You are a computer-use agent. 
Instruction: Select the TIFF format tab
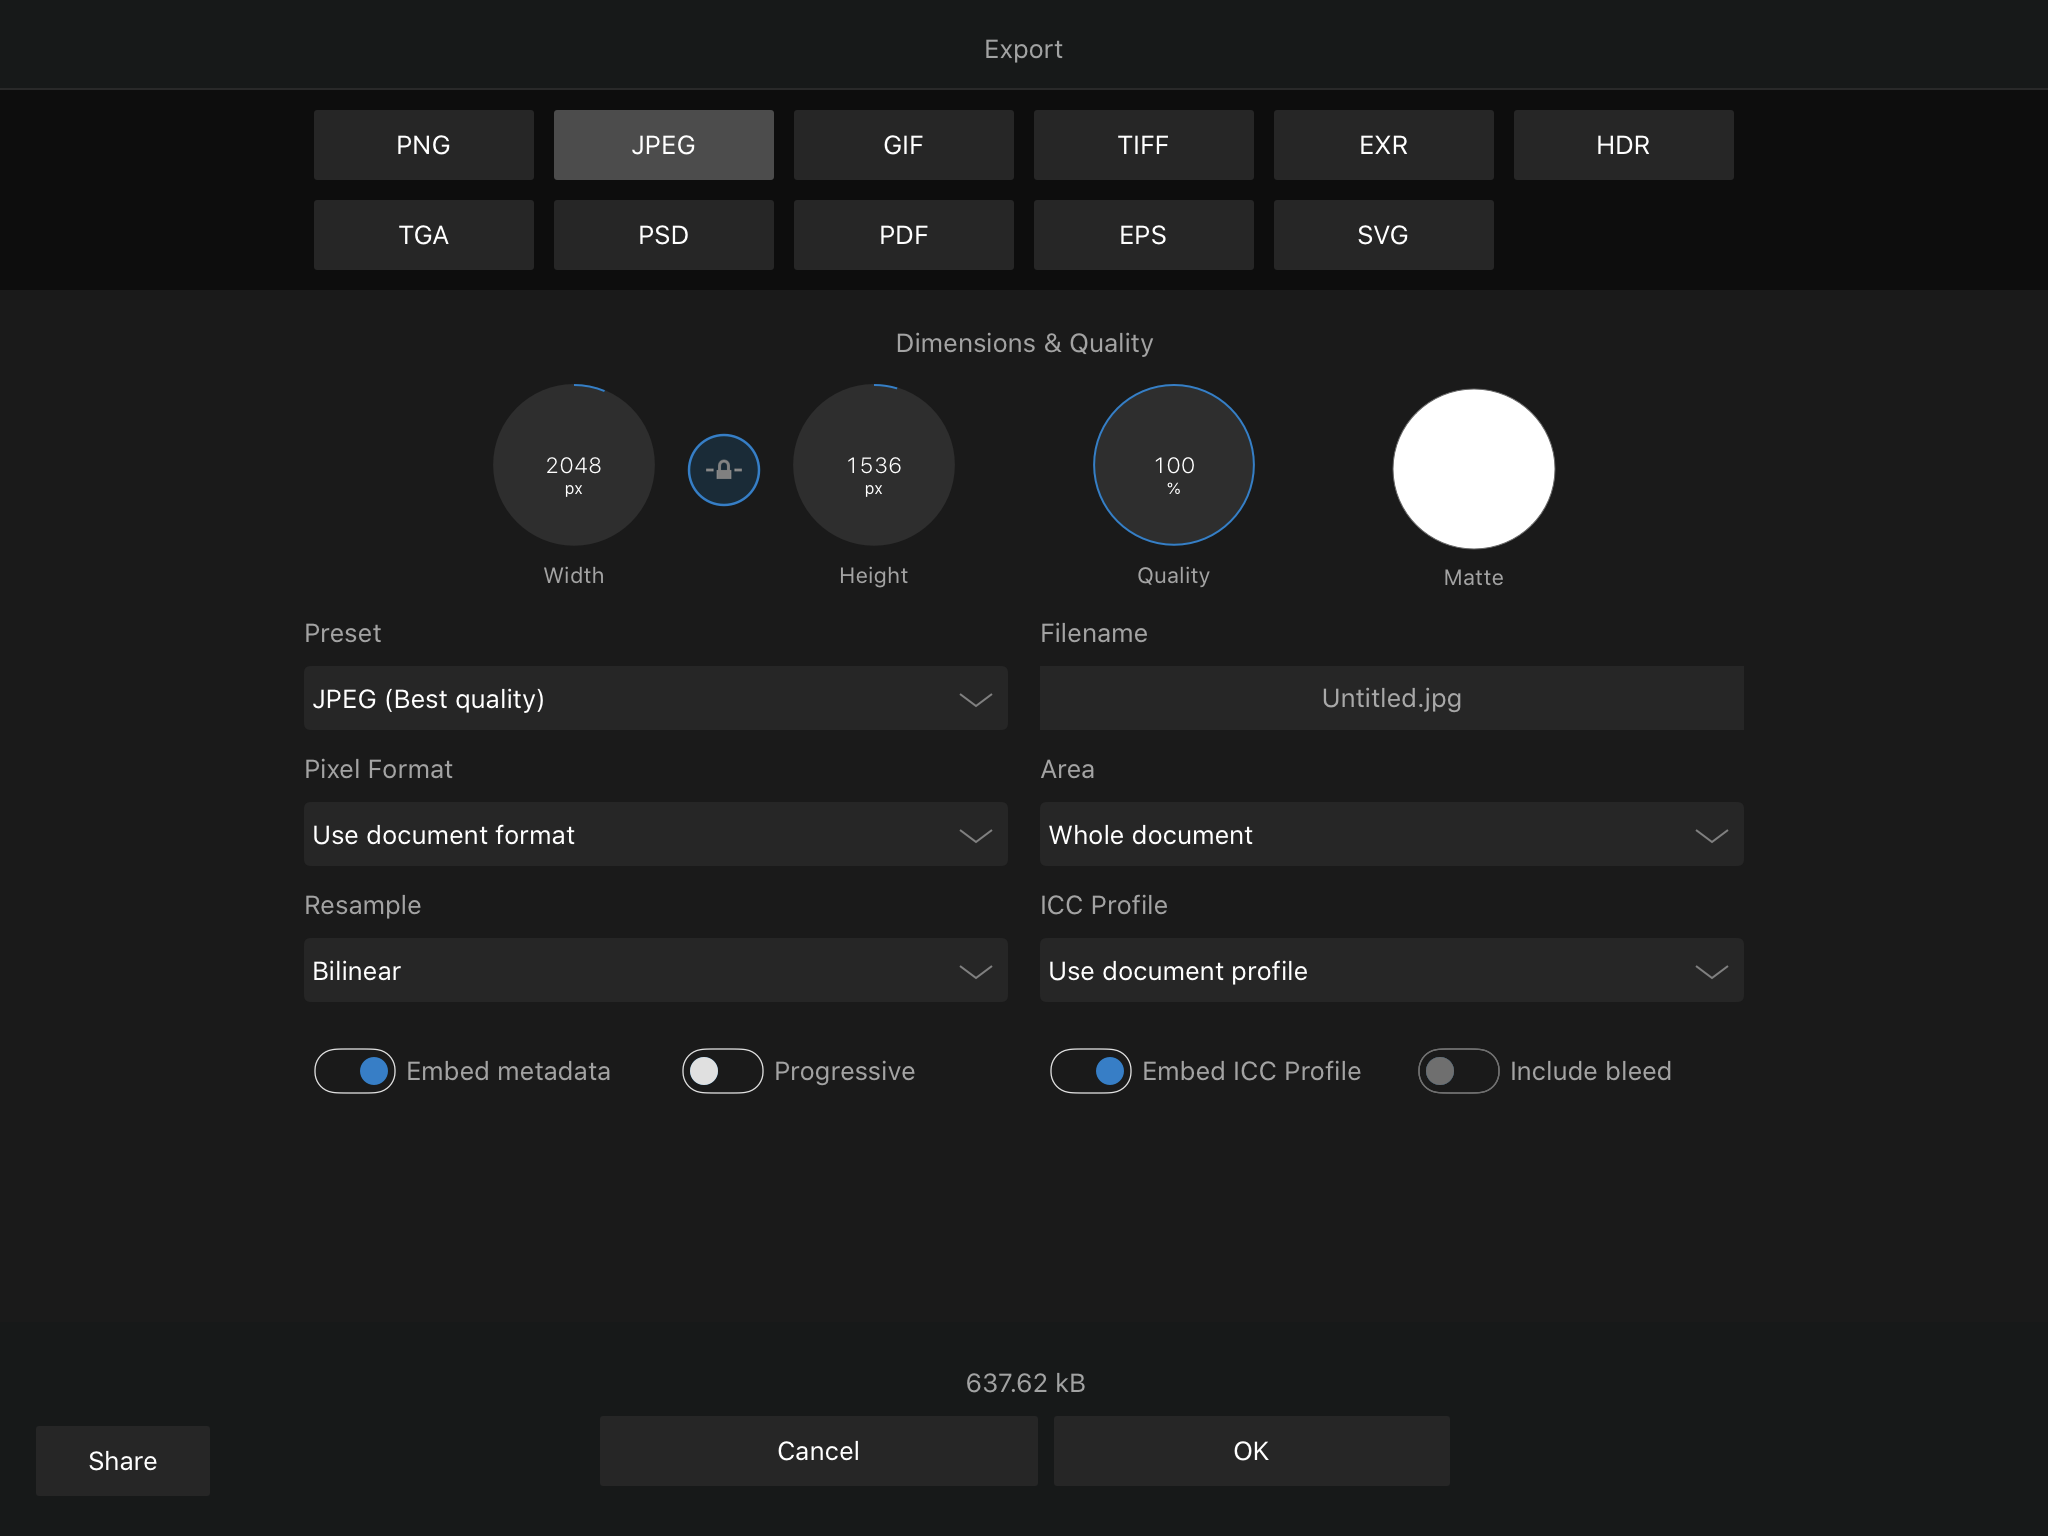coord(1143,145)
